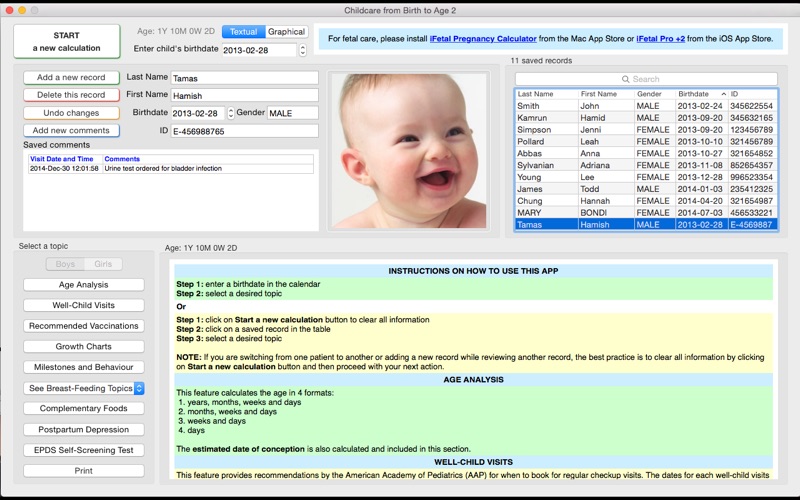Select the Simpson Jenni record
800x500 pixels.
coord(646,130)
